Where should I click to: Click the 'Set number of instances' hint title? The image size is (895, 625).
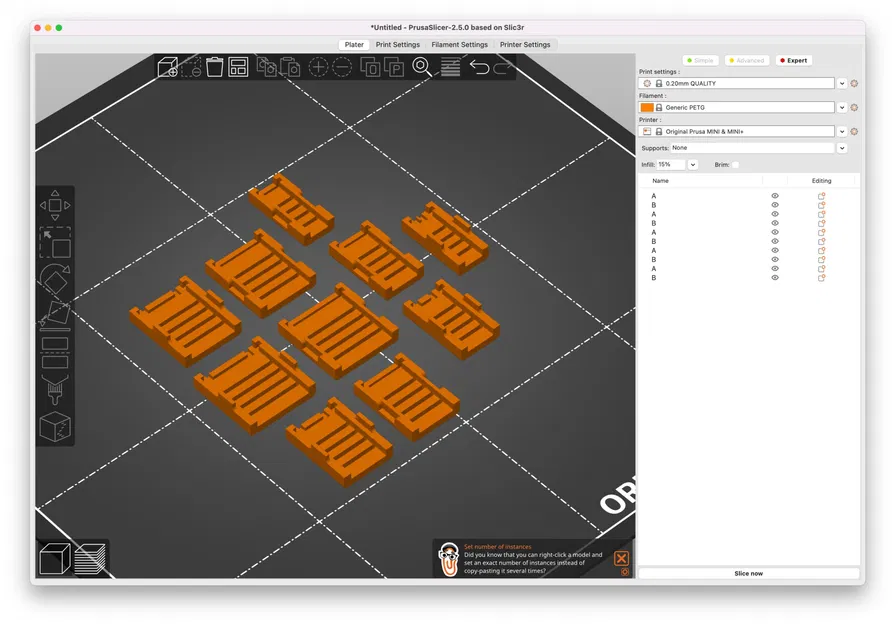[497, 547]
